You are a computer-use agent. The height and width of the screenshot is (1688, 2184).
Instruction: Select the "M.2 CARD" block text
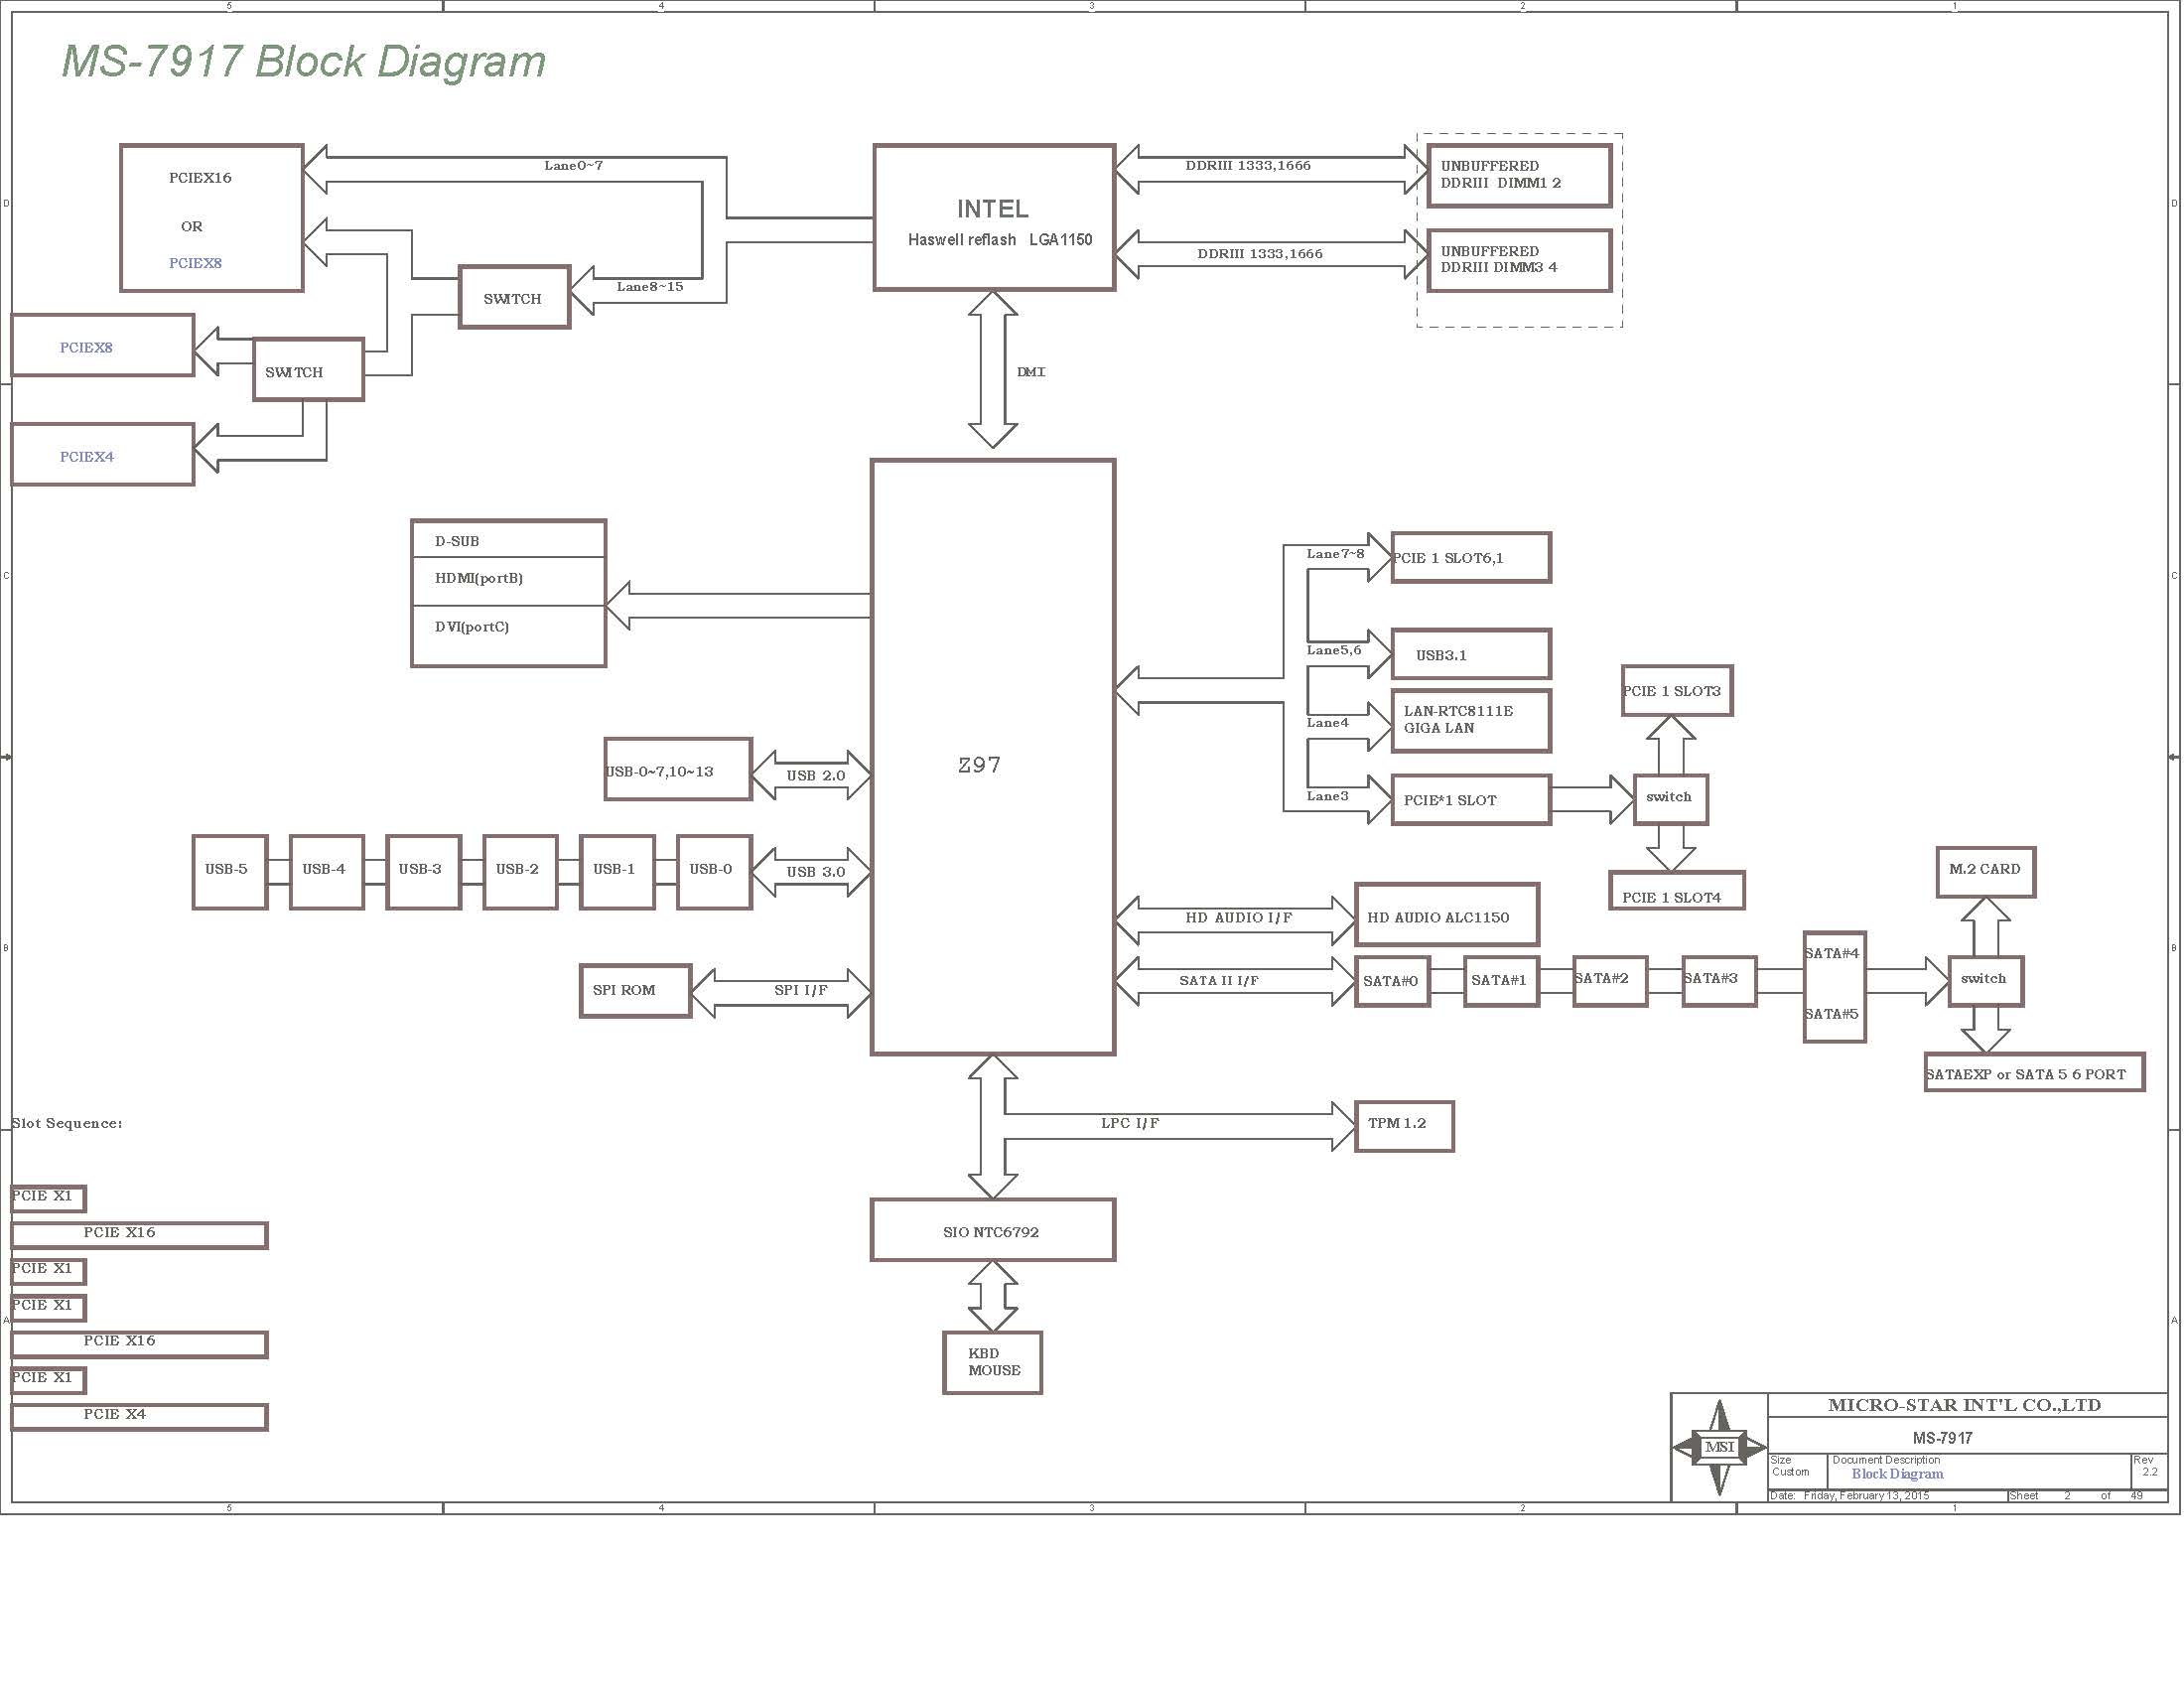[1985, 869]
